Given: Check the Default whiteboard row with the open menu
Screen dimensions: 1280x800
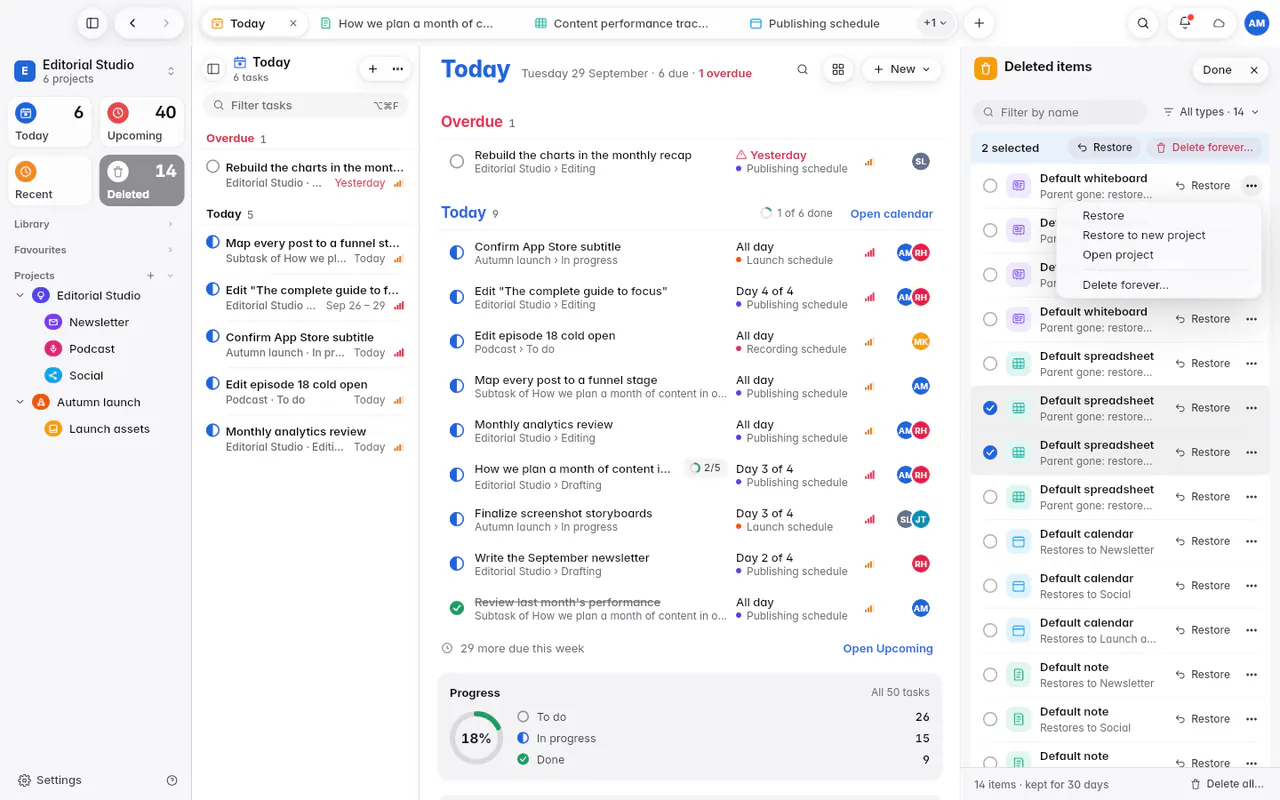Looking at the screenshot, I should coord(990,185).
